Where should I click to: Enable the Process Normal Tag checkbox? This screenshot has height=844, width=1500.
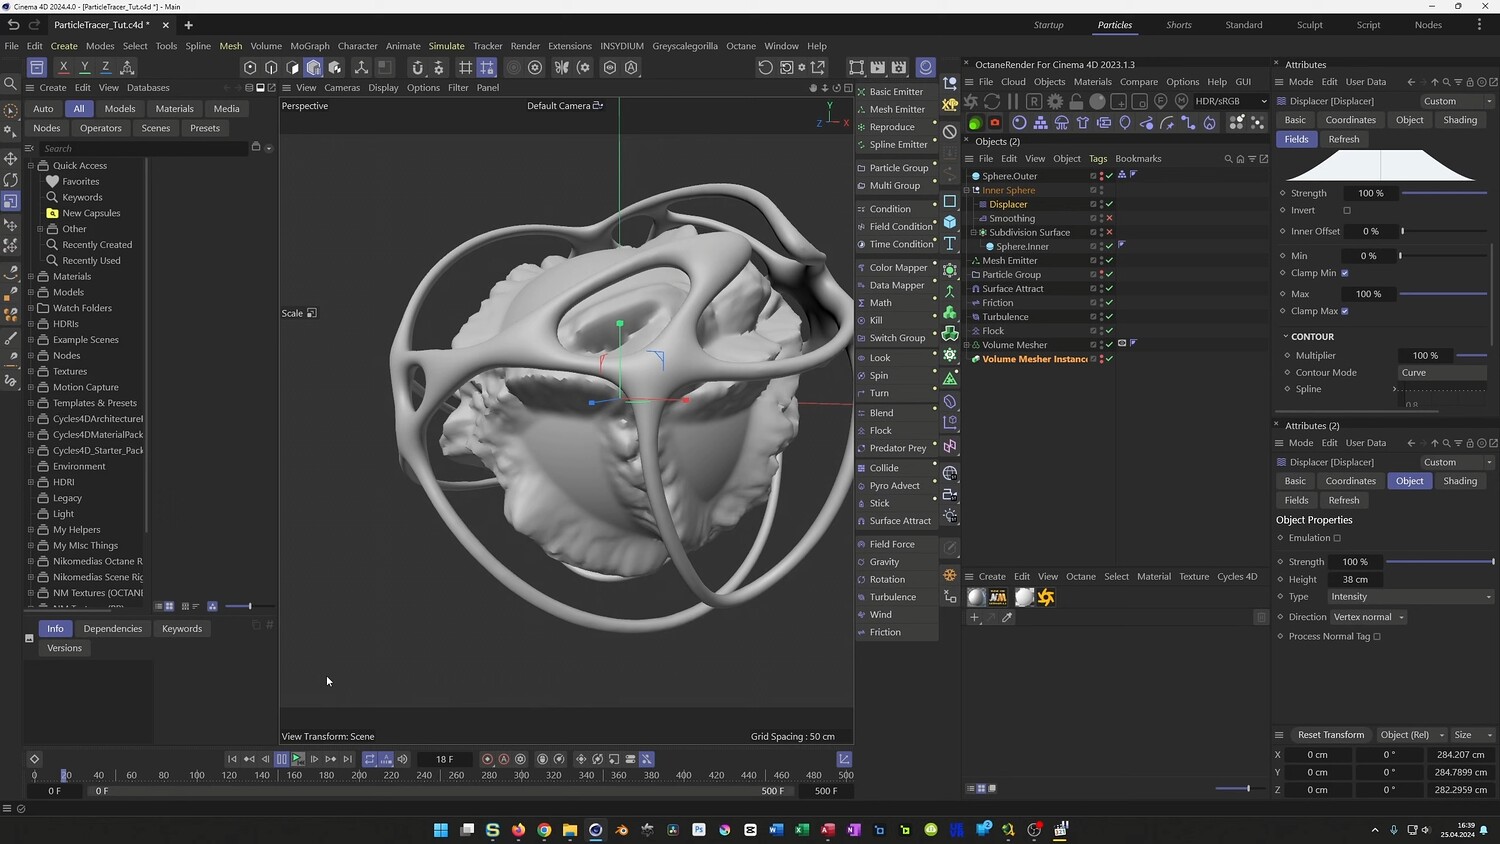pyautogui.click(x=1377, y=636)
